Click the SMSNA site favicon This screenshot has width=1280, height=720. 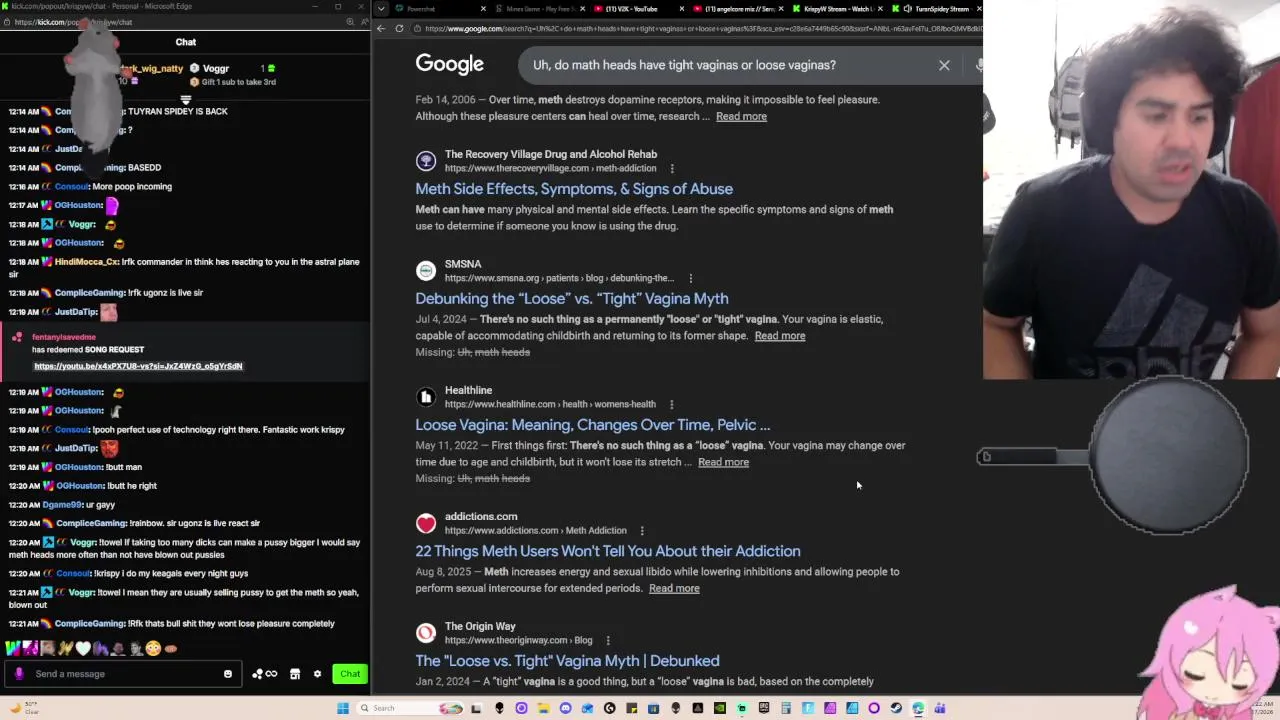coord(426,271)
